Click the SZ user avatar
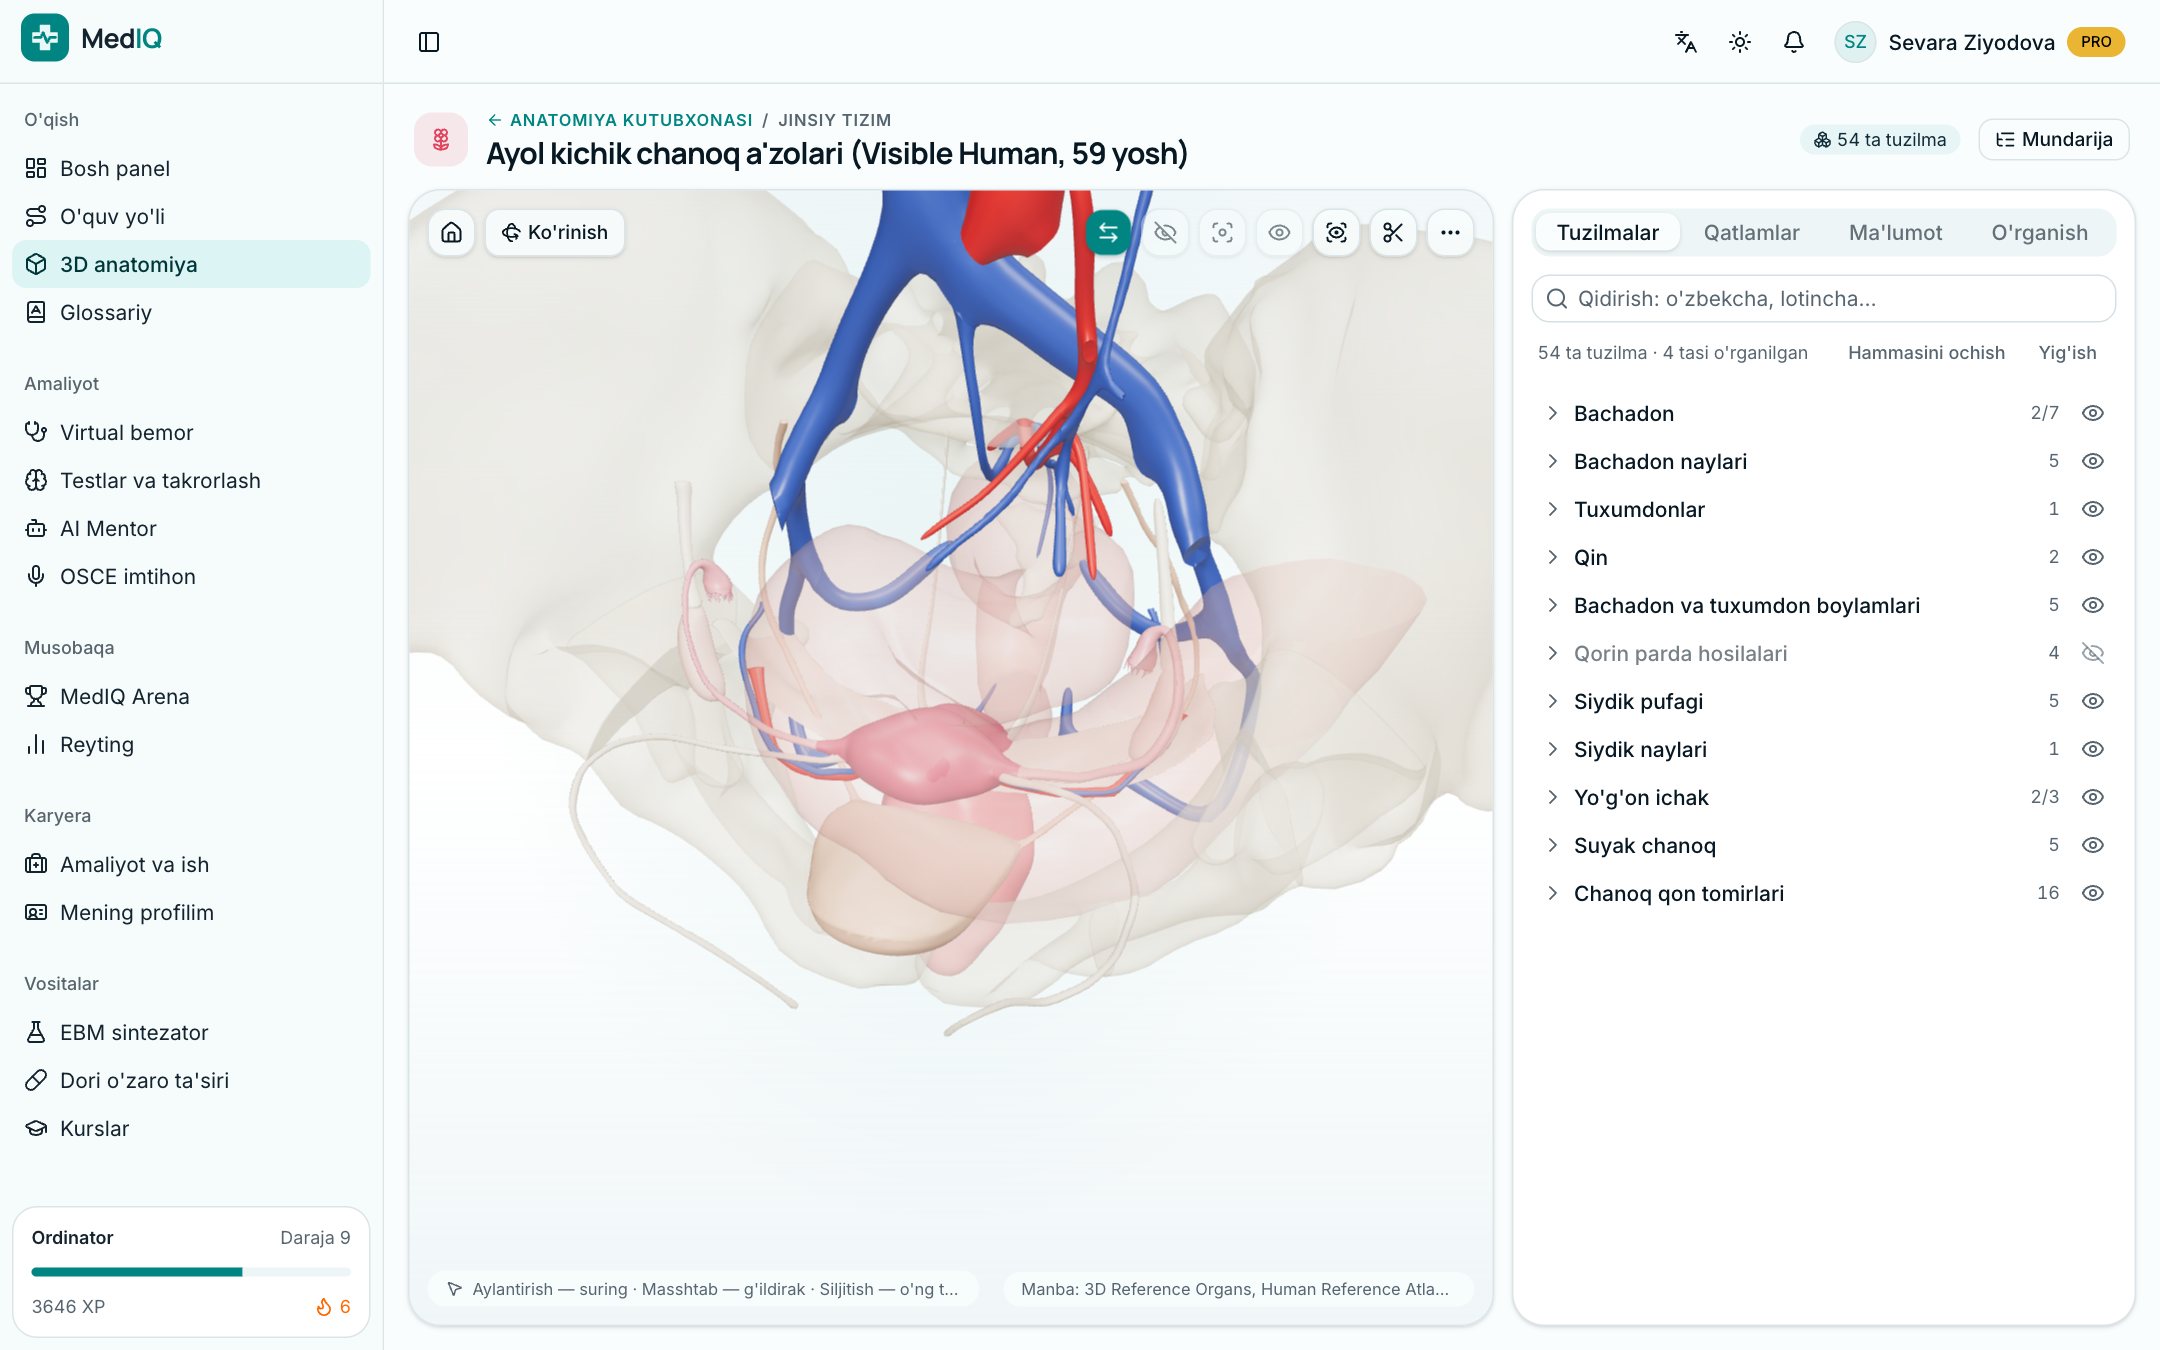Screen dimensions: 2160x1350 click(x=1855, y=42)
